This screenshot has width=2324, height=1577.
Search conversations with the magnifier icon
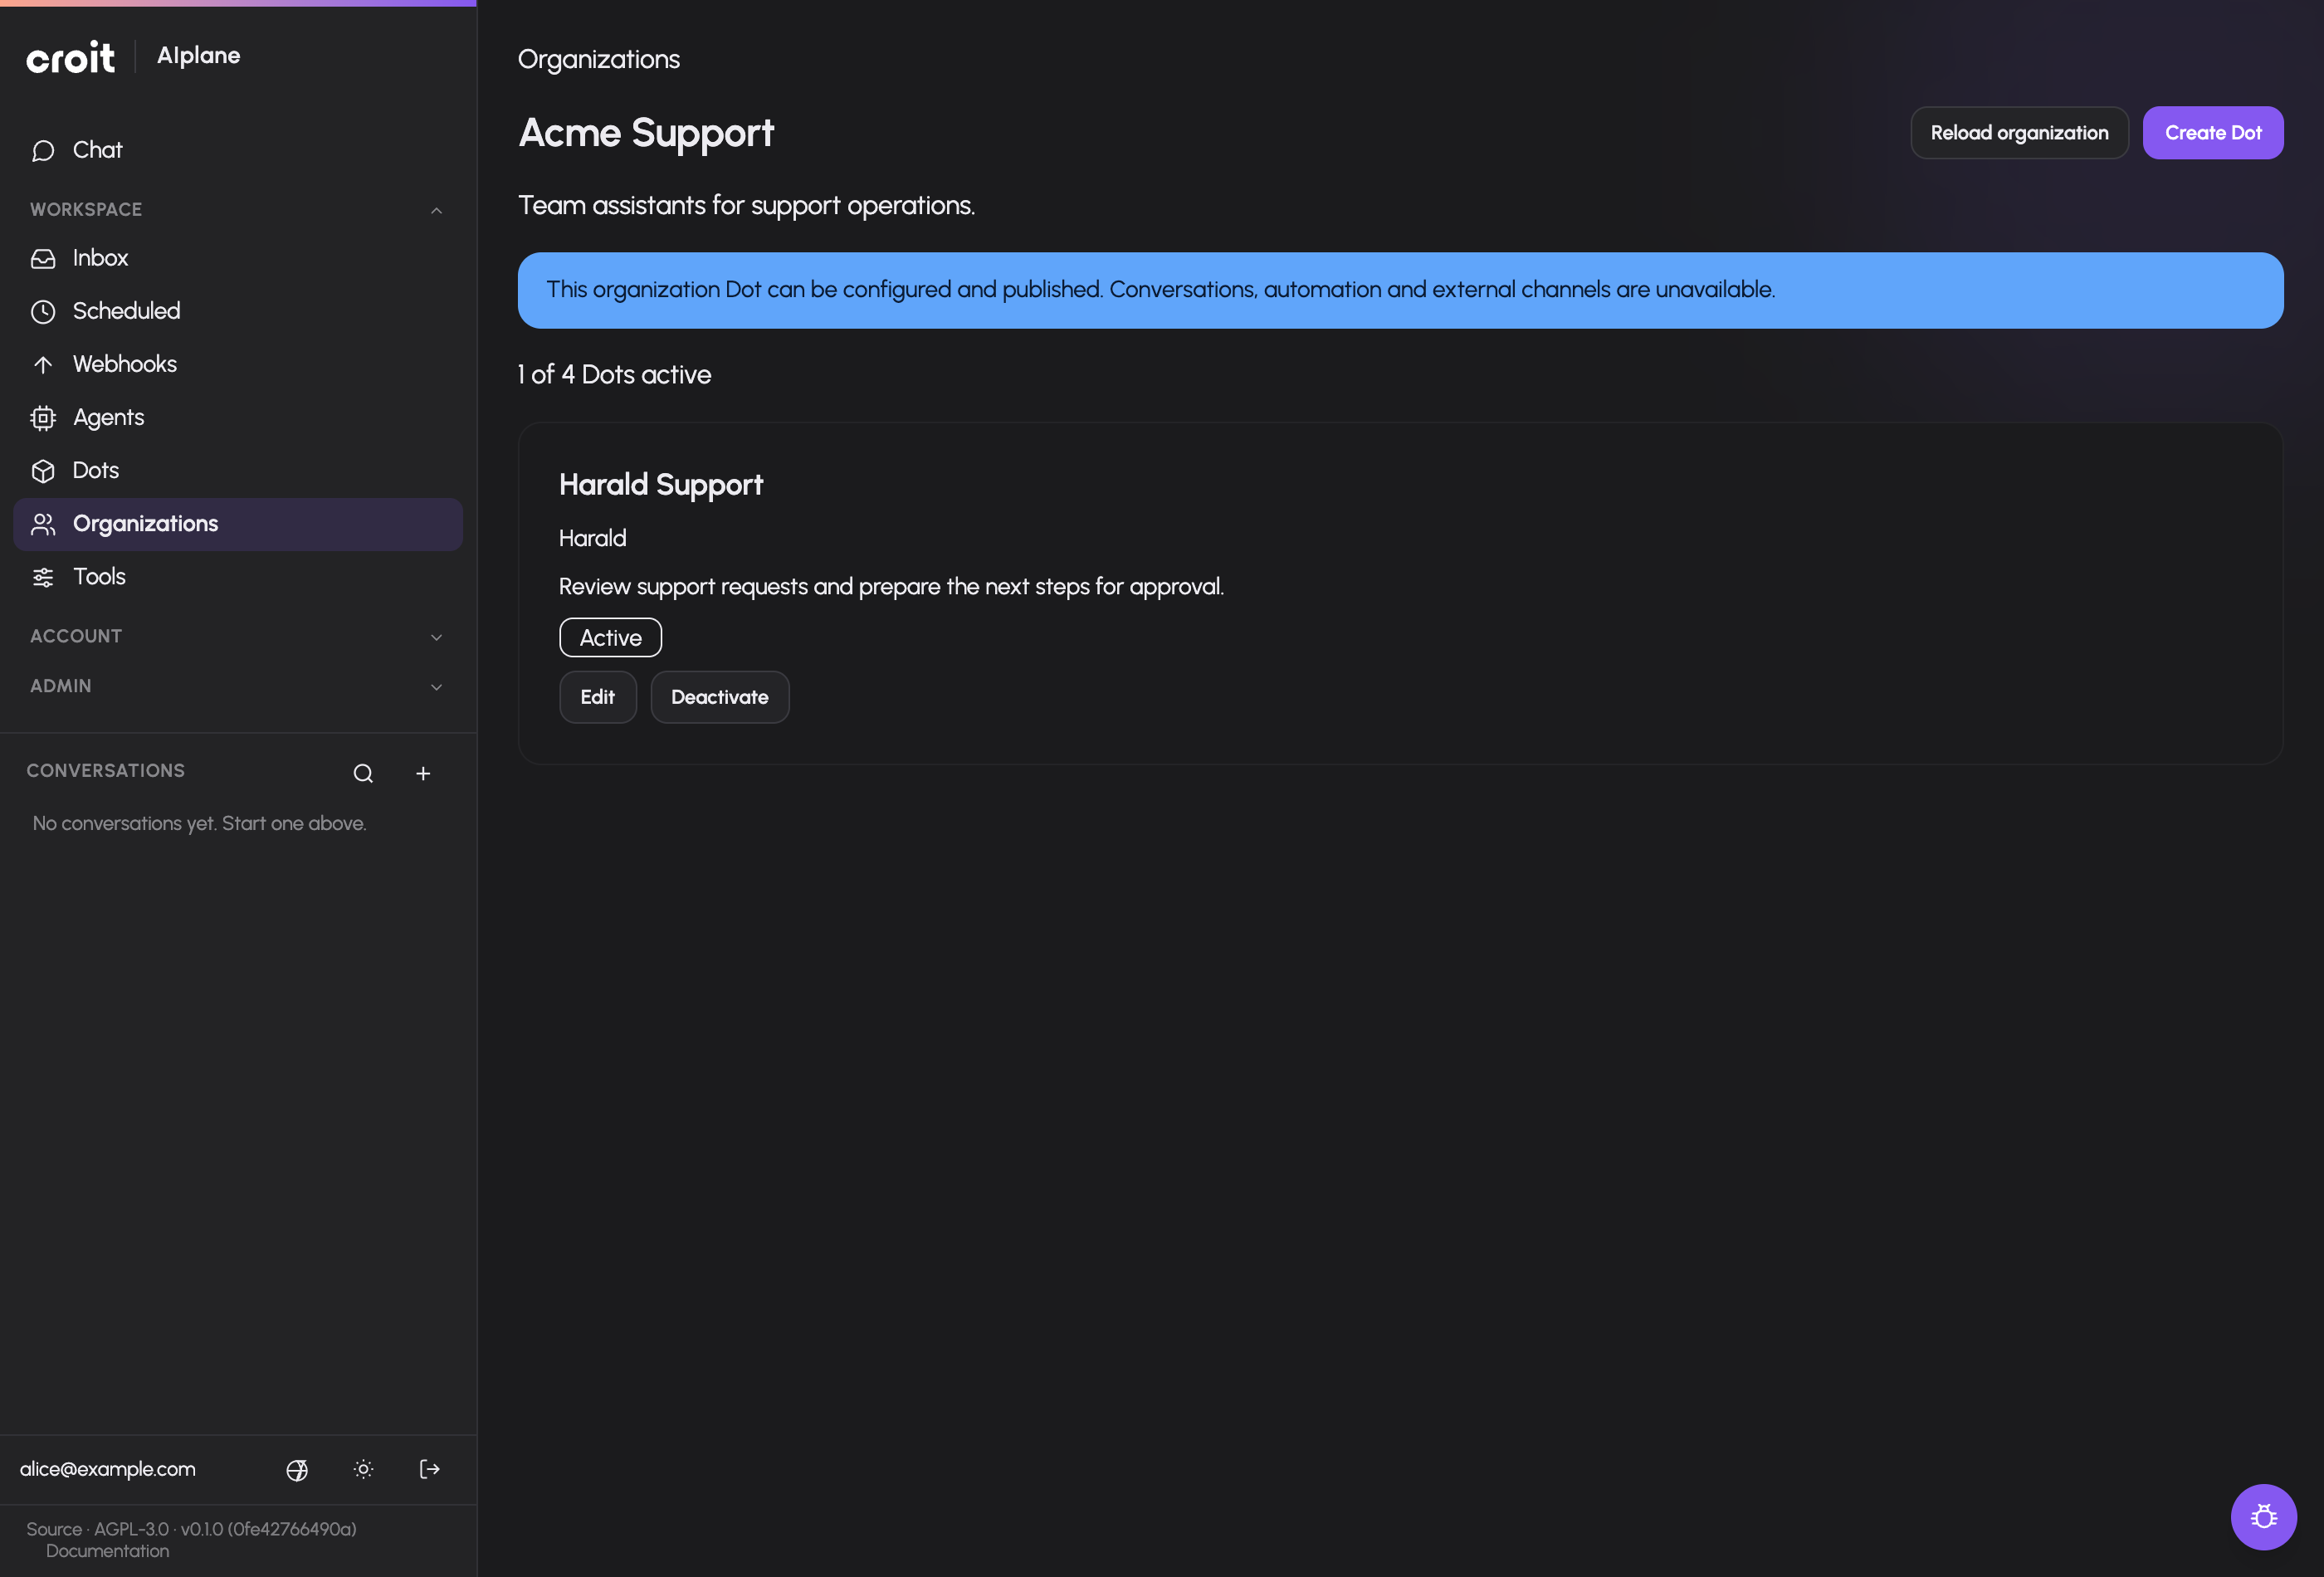[363, 773]
